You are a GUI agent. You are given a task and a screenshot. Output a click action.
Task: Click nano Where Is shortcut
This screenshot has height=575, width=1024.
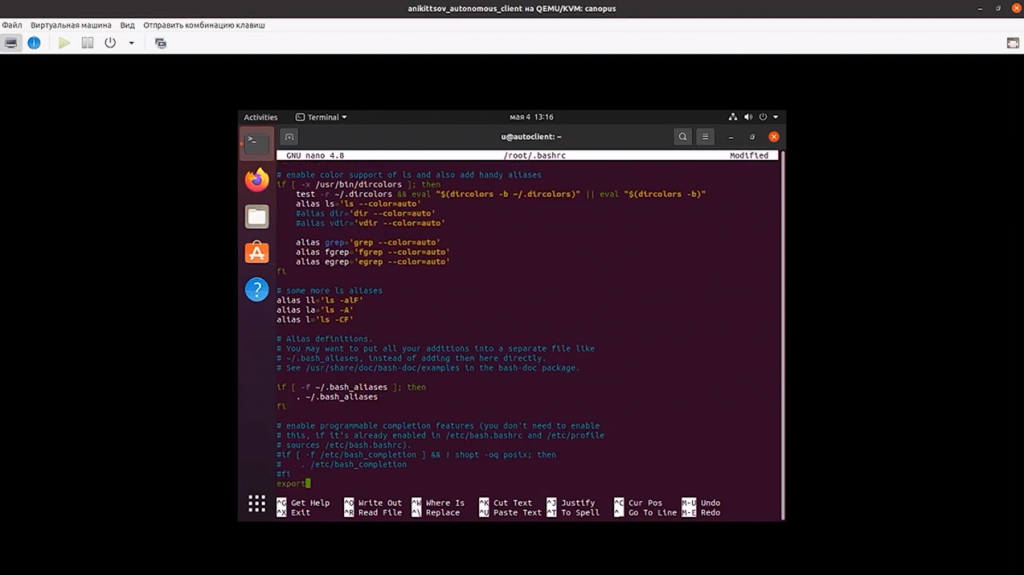point(438,503)
